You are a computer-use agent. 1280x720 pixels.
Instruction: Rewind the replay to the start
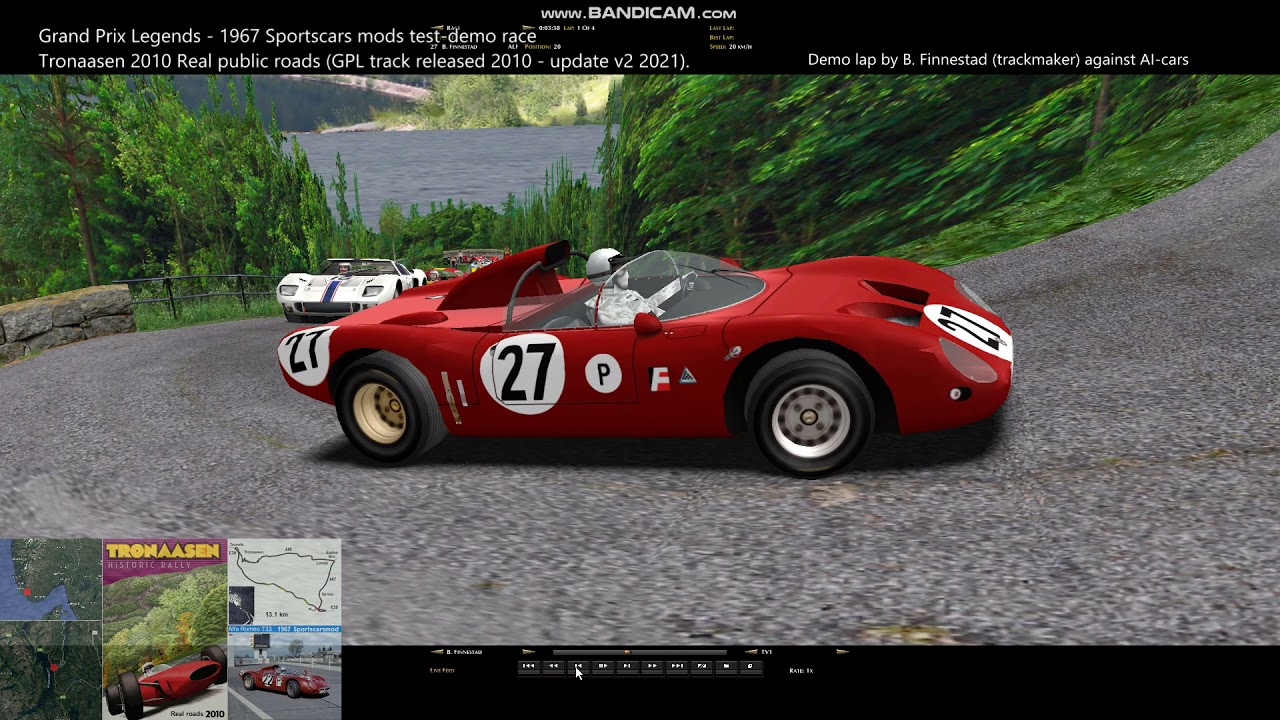pyautogui.click(x=528, y=666)
